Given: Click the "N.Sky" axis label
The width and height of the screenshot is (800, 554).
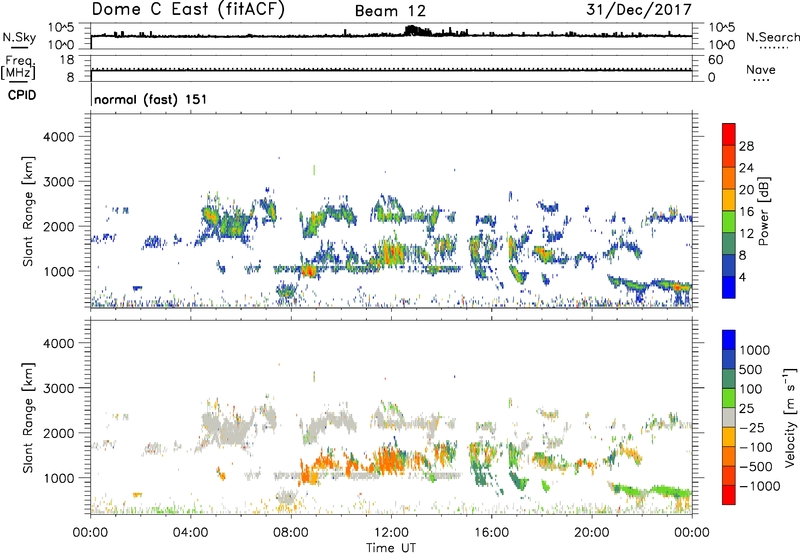Looking at the screenshot, I should 19,37.
